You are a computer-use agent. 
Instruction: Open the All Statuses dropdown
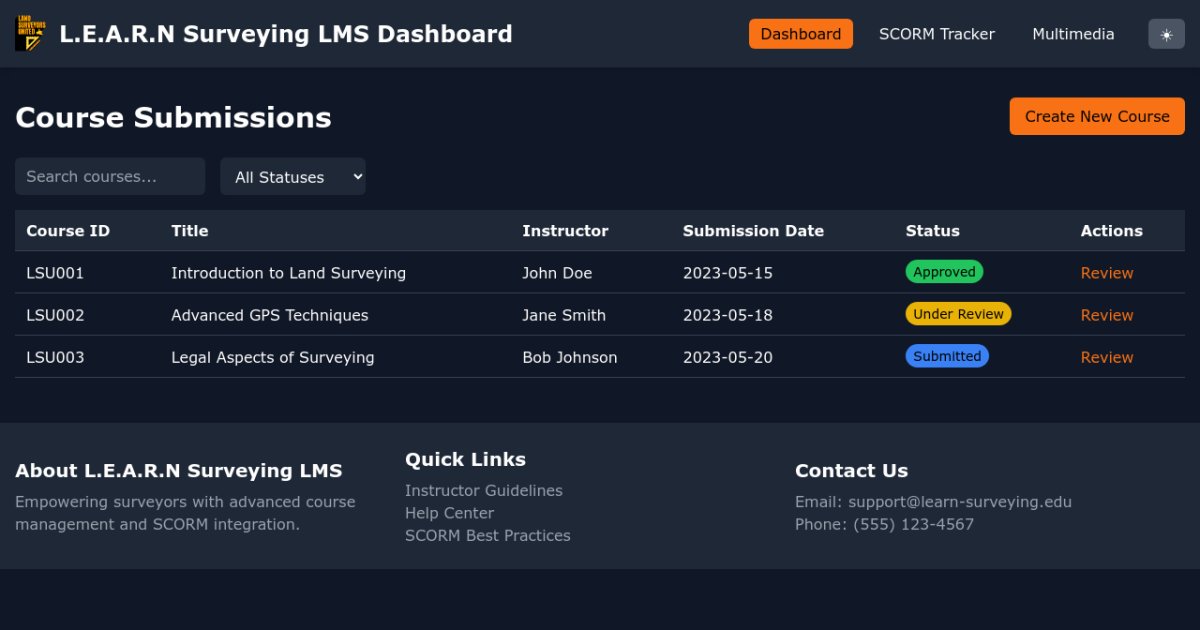(293, 176)
